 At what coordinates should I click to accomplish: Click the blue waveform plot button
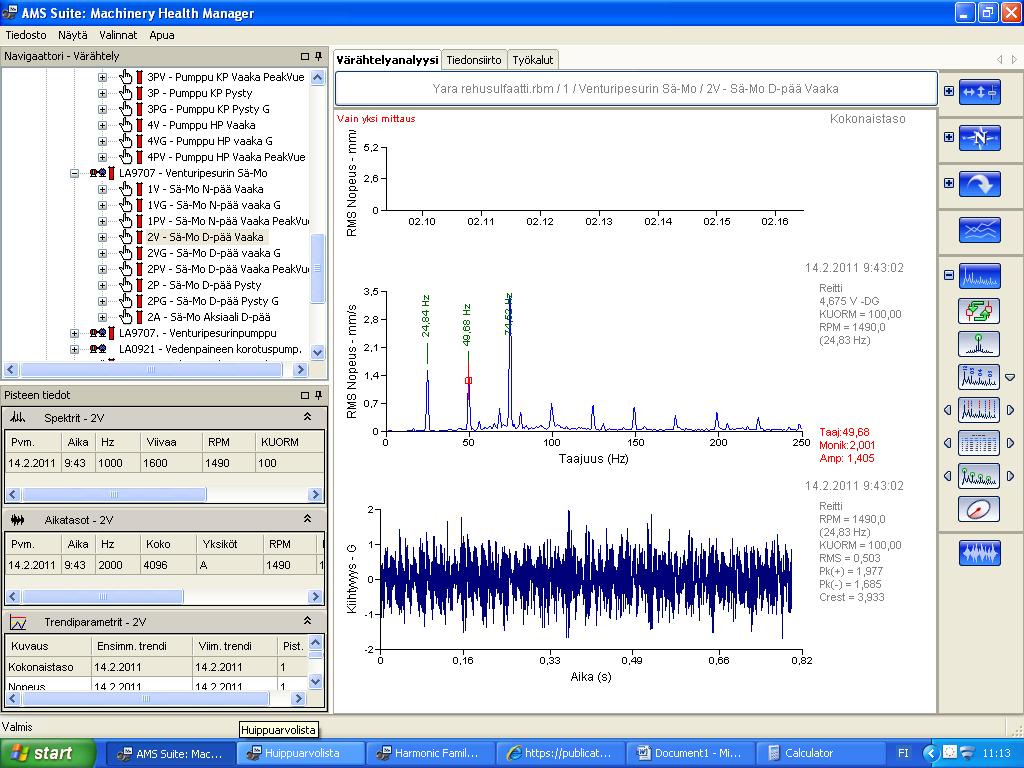pyautogui.click(x=980, y=553)
